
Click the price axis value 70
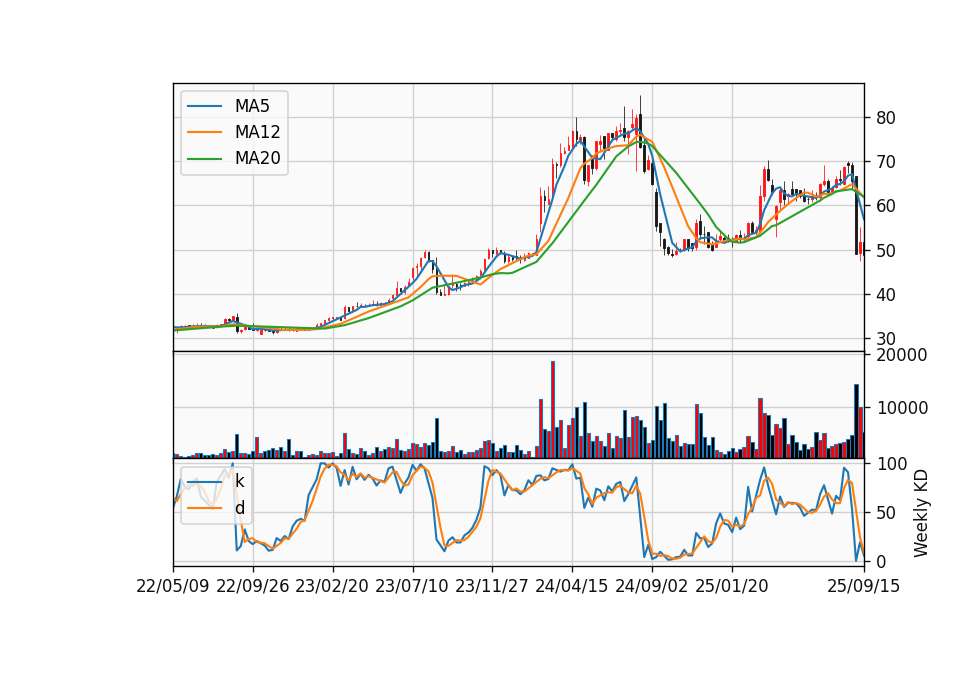885,162
